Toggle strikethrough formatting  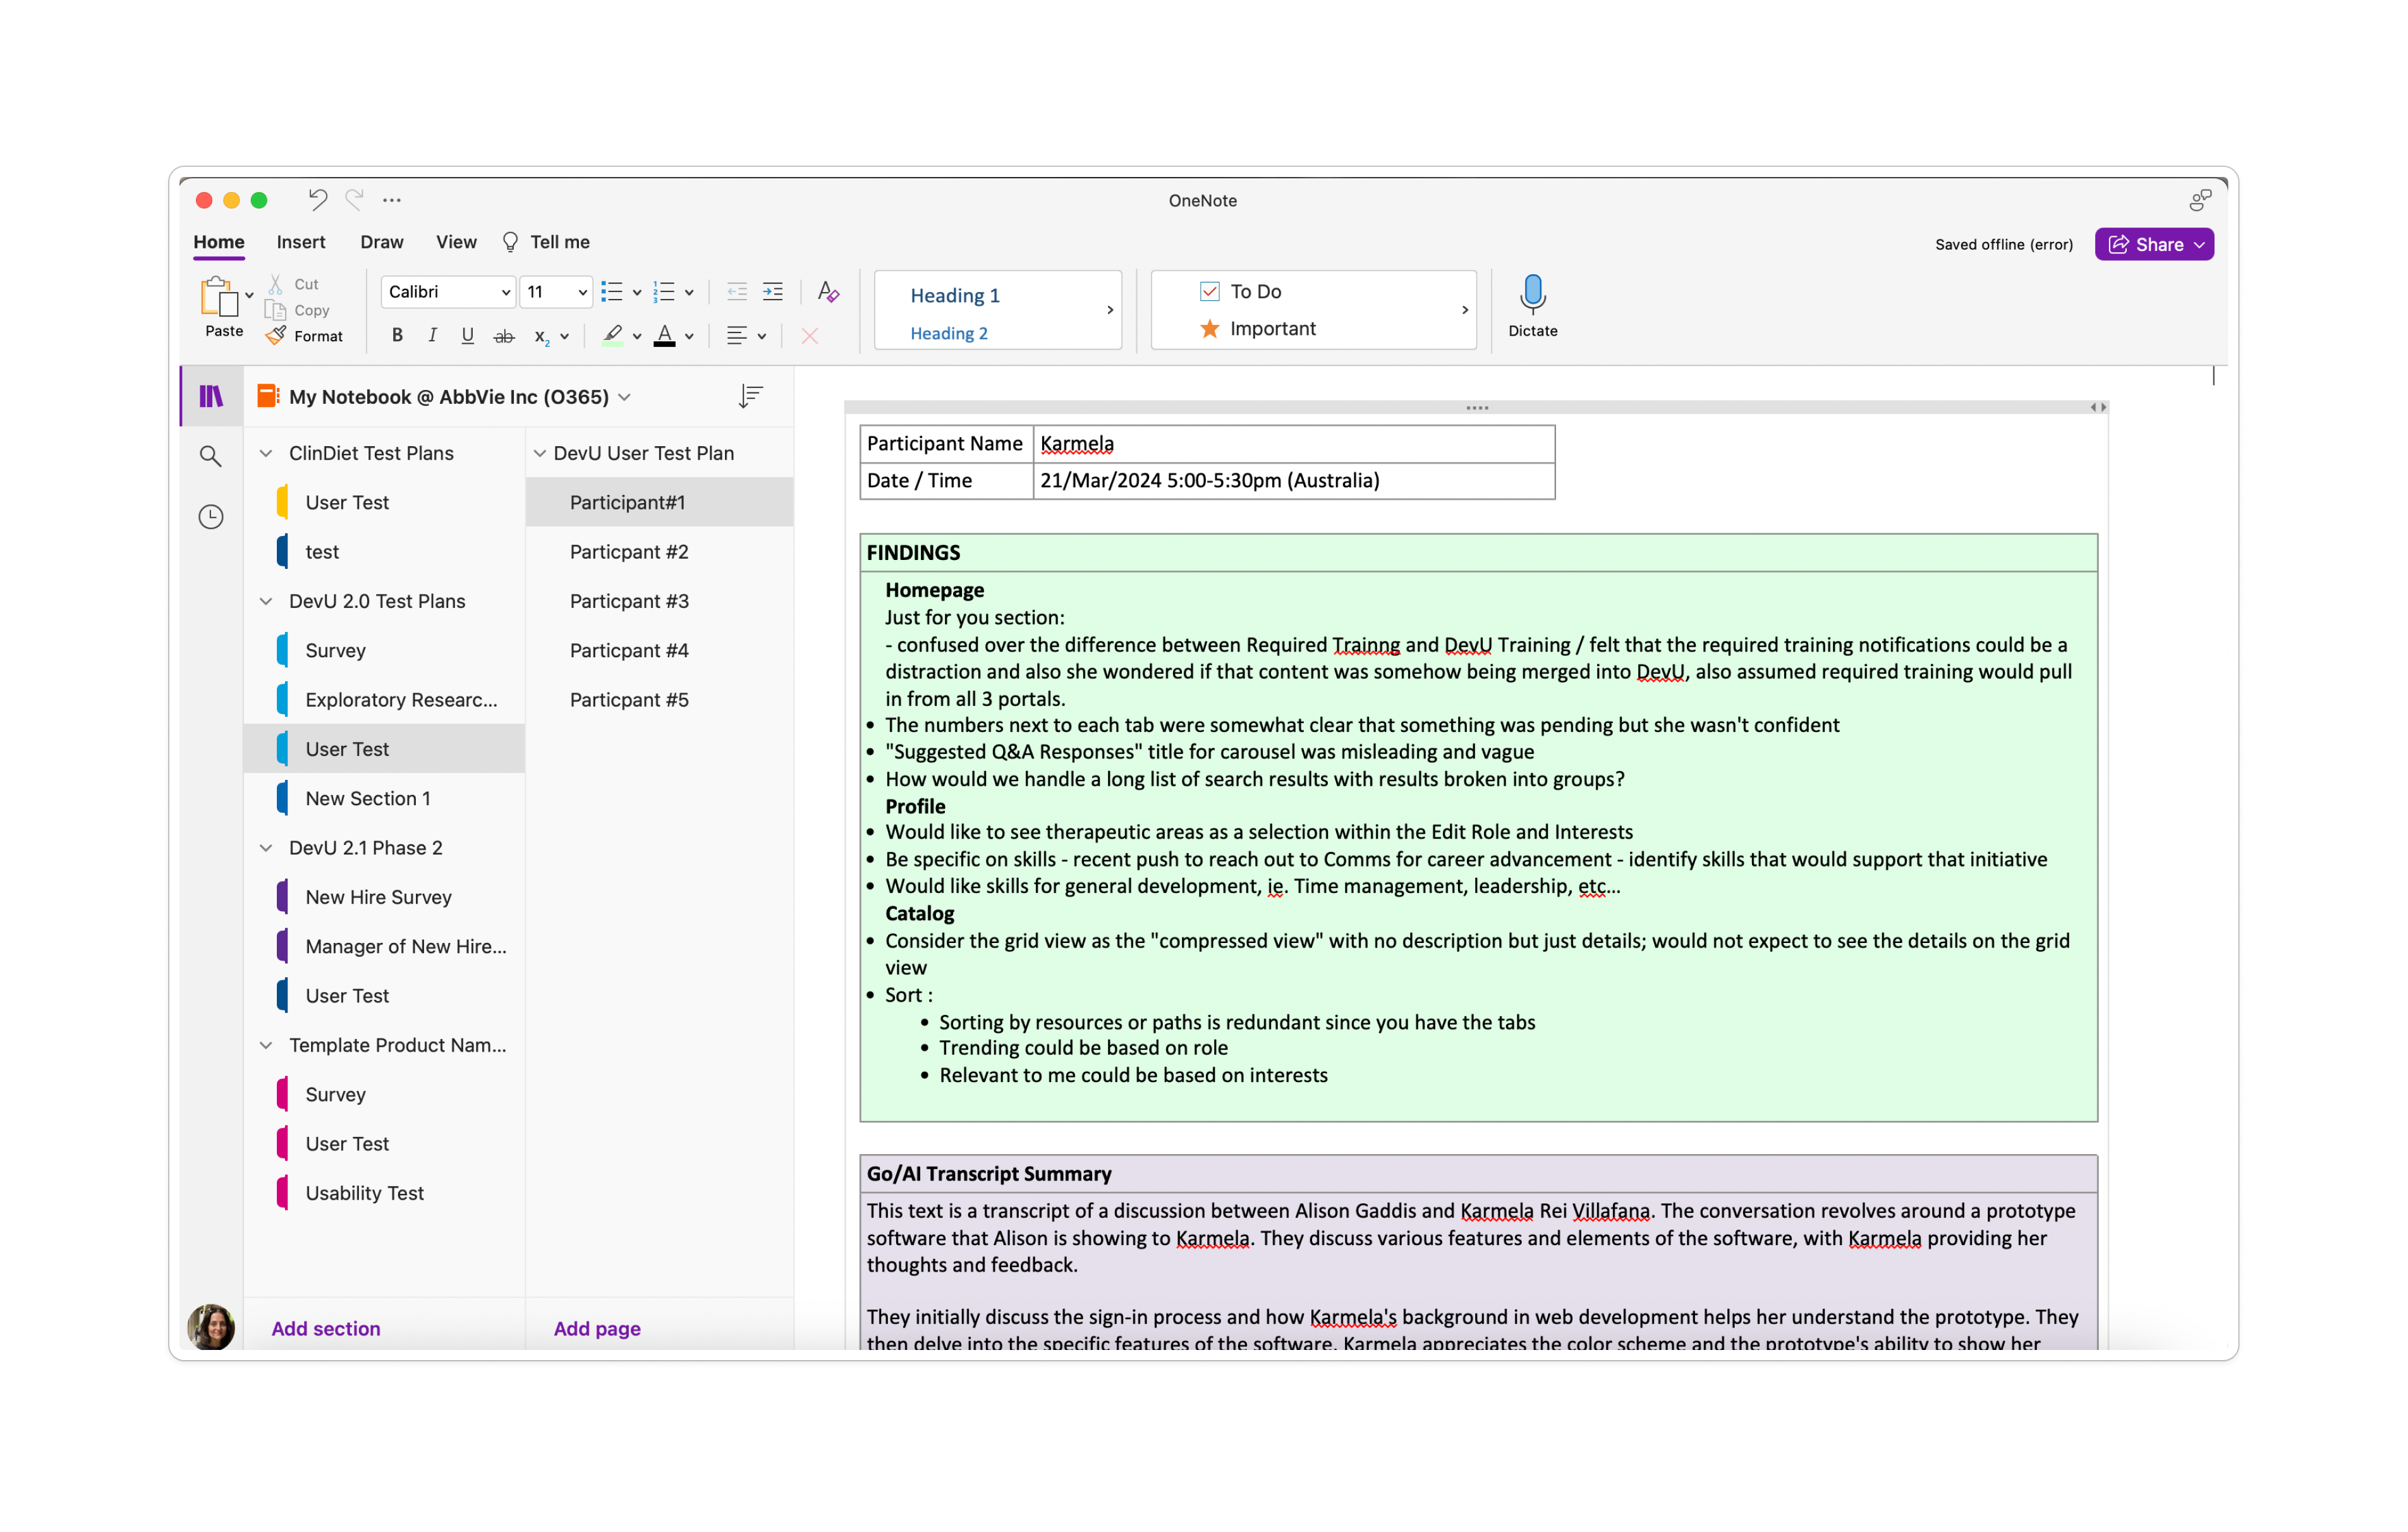(x=504, y=337)
